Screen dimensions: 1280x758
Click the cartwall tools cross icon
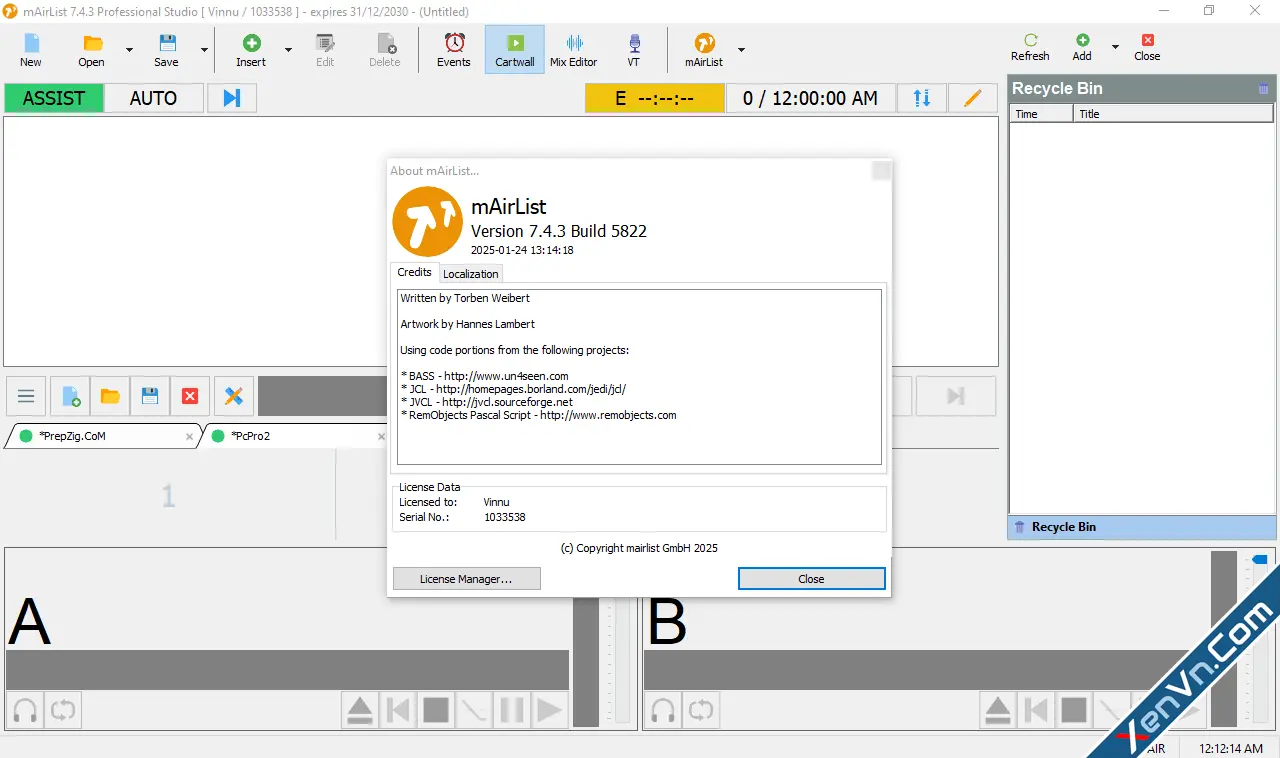click(x=234, y=397)
